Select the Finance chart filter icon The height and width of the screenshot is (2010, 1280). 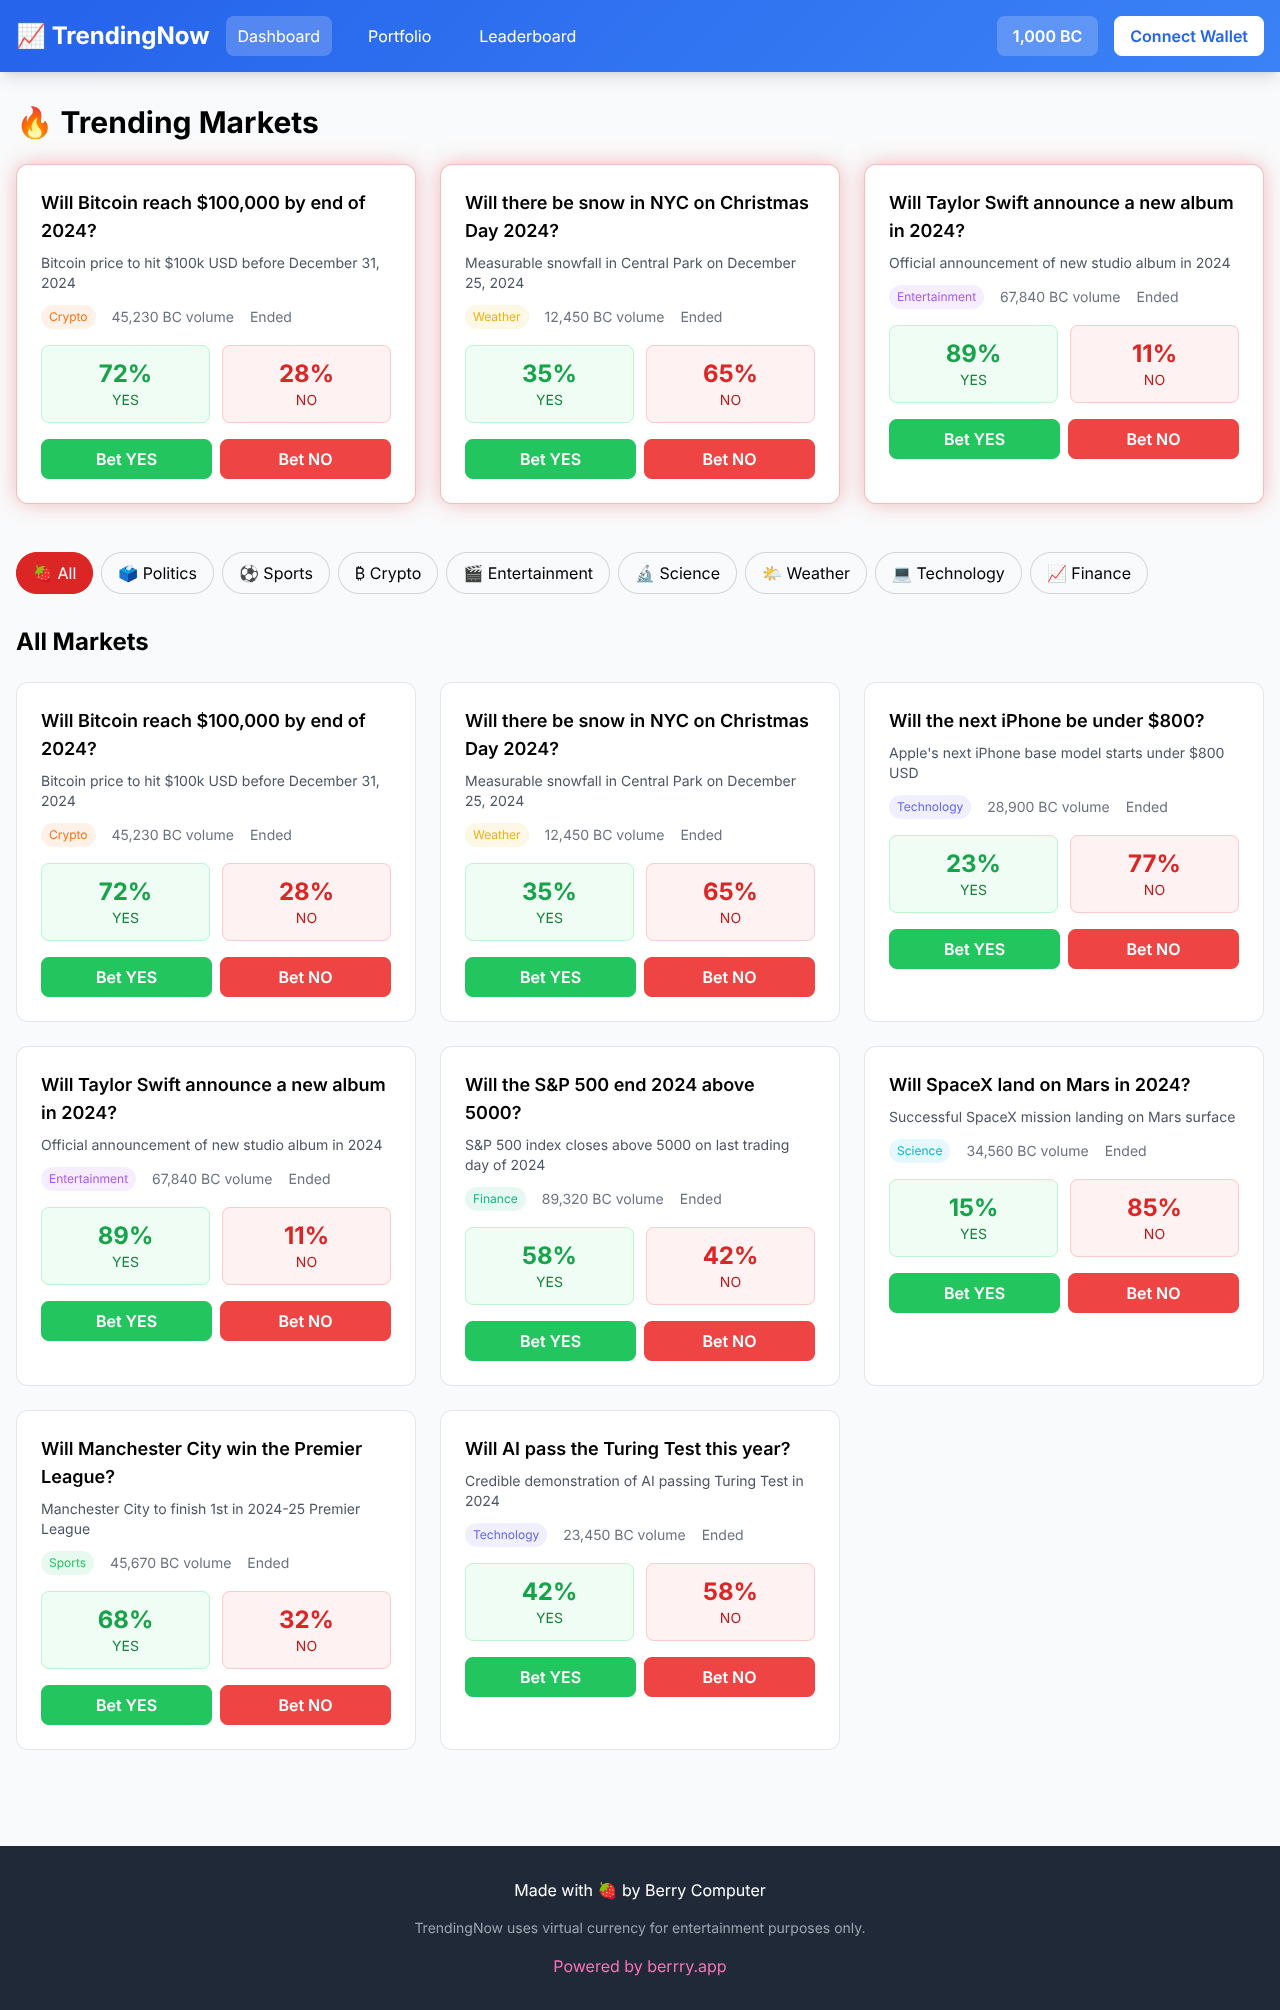pyautogui.click(x=1058, y=573)
